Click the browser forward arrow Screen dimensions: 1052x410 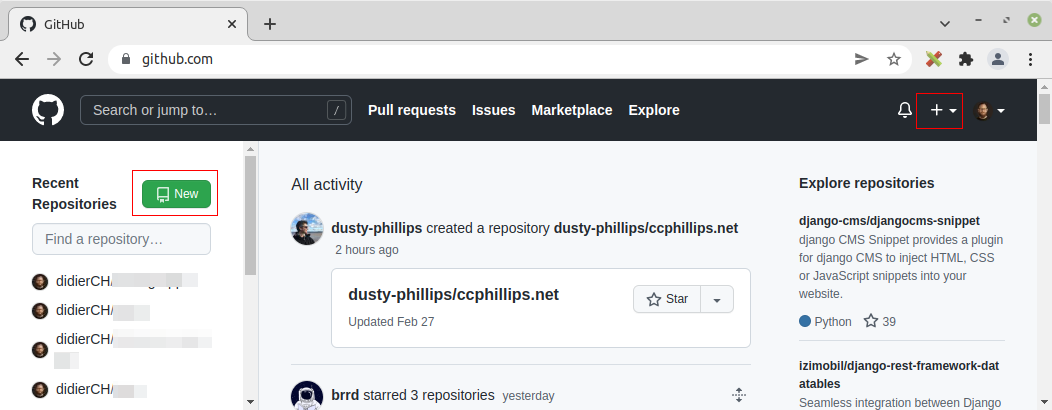coord(54,59)
